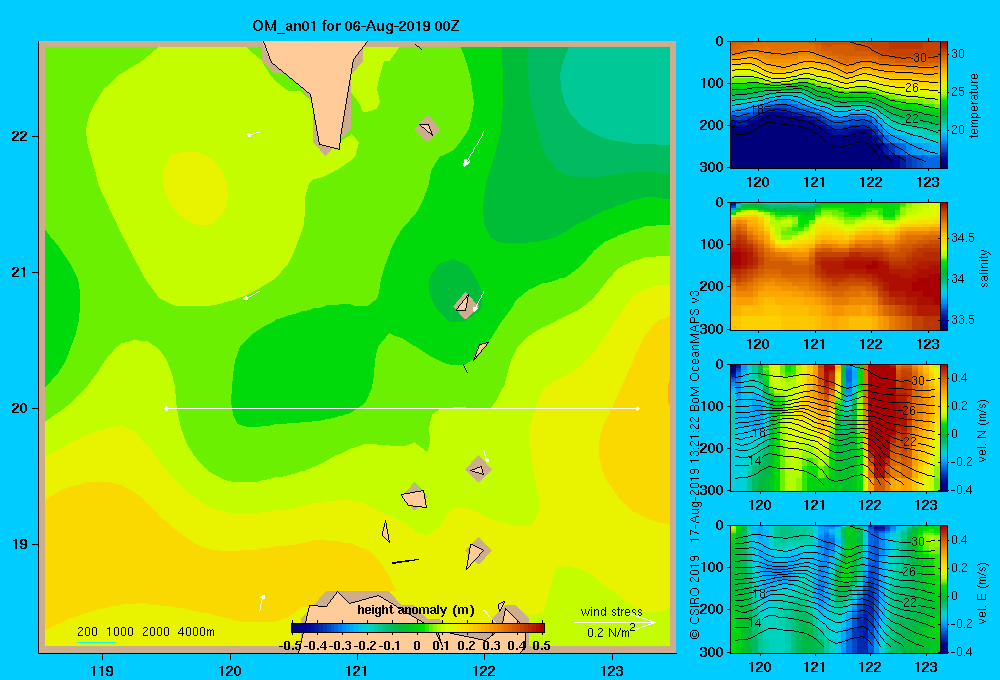The width and height of the screenshot is (1000, 680).
Task: Select the temperature depth-section panel
Action: 835,105
